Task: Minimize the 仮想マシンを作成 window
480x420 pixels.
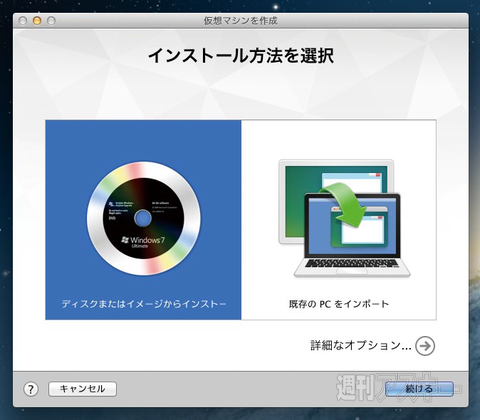Action: pos(37,21)
